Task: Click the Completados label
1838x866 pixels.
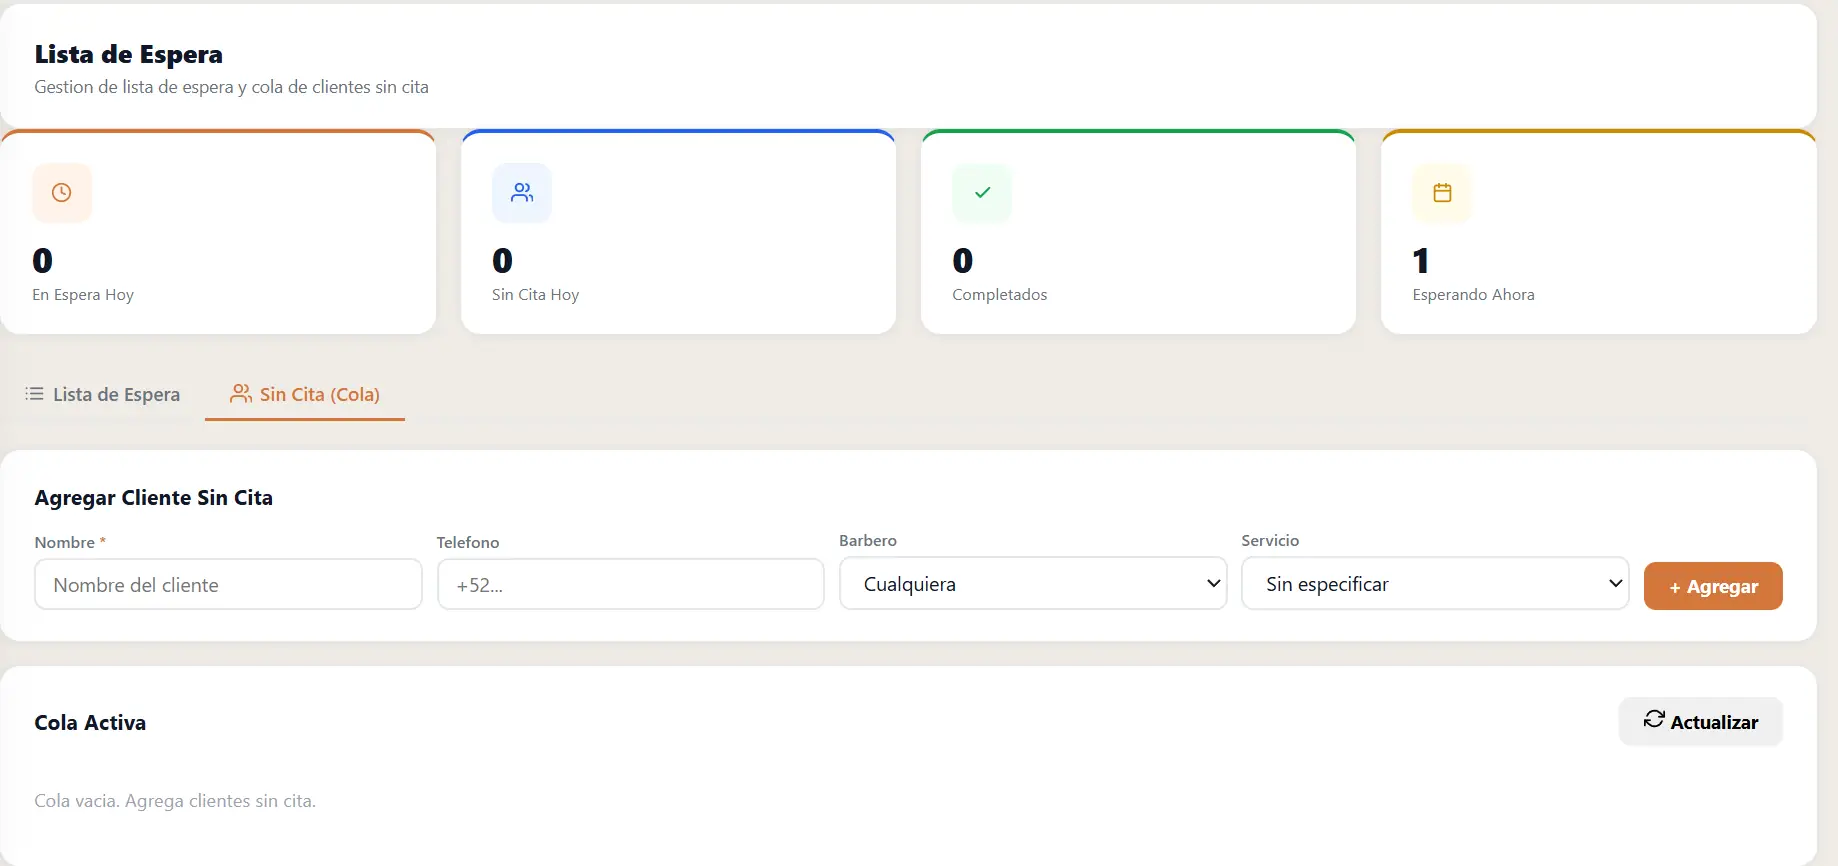Action: (1000, 295)
